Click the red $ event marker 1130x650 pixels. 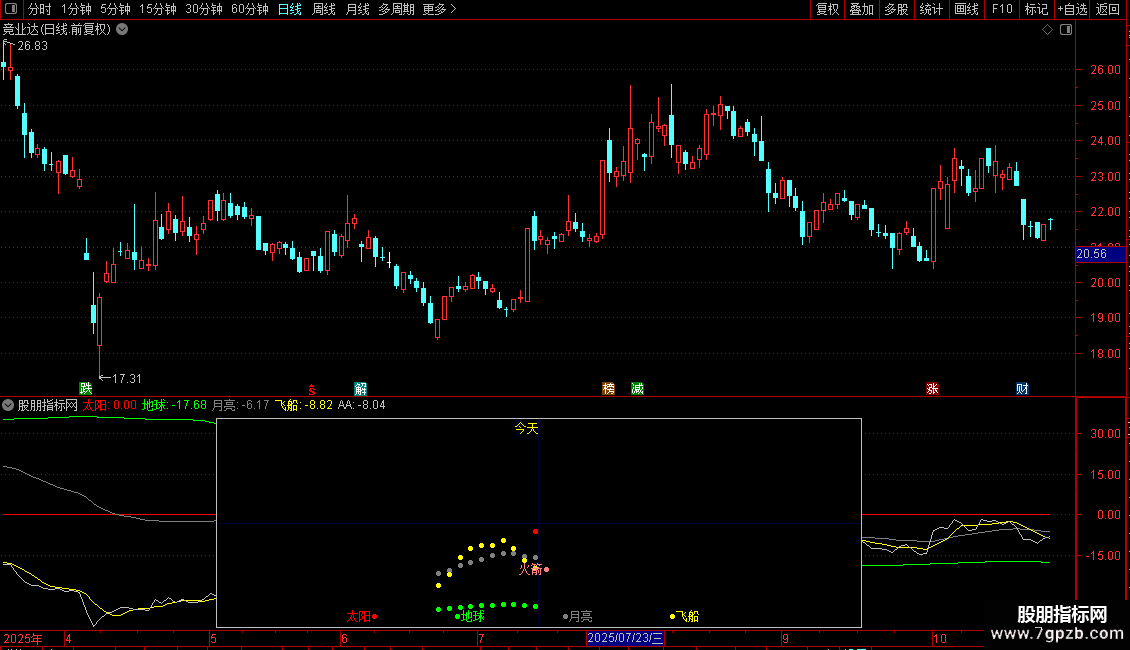point(311,389)
